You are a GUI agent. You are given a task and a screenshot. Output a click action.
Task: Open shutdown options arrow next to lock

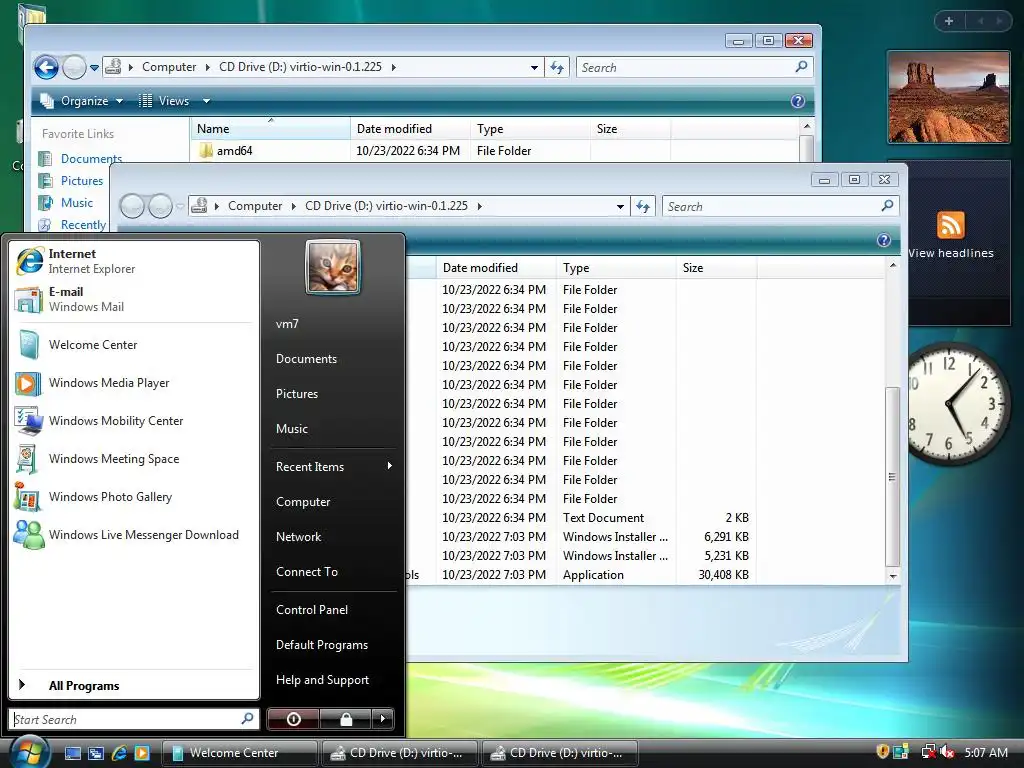tap(383, 719)
